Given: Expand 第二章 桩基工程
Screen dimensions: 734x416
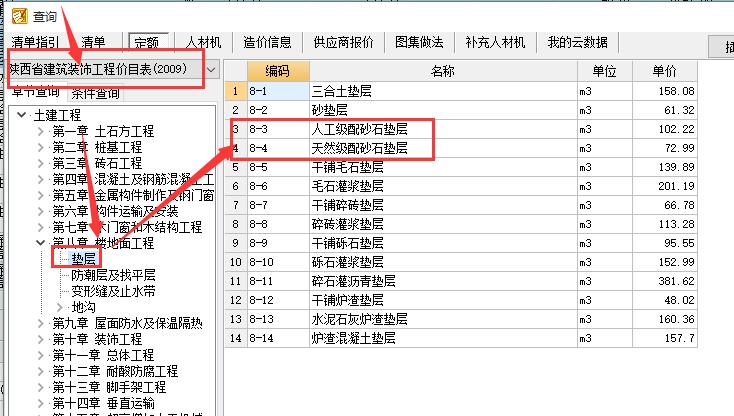Looking at the screenshot, I should click(x=40, y=147).
